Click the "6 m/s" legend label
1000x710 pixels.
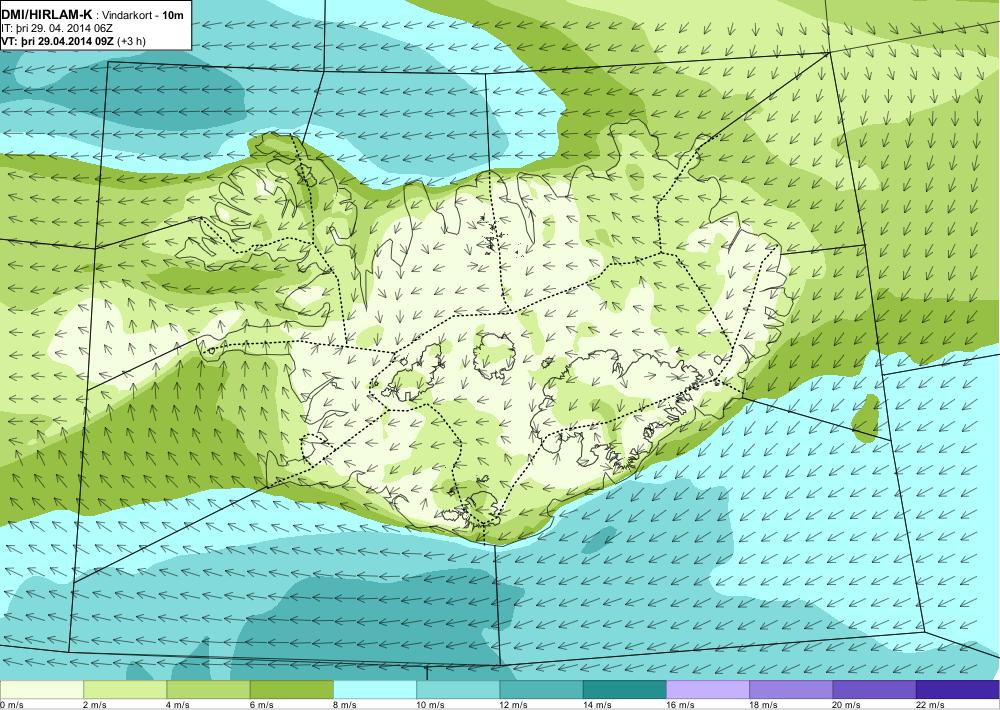click(261, 705)
